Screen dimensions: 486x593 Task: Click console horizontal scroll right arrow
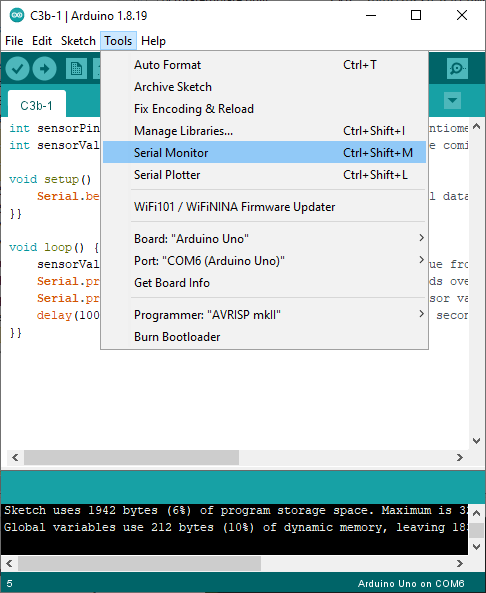point(460,564)
